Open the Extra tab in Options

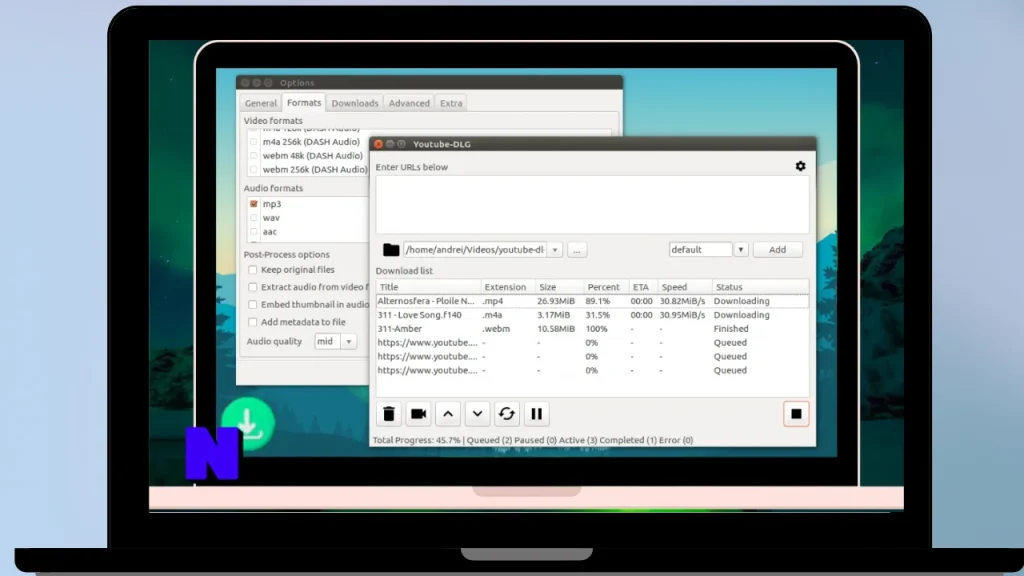451,103
